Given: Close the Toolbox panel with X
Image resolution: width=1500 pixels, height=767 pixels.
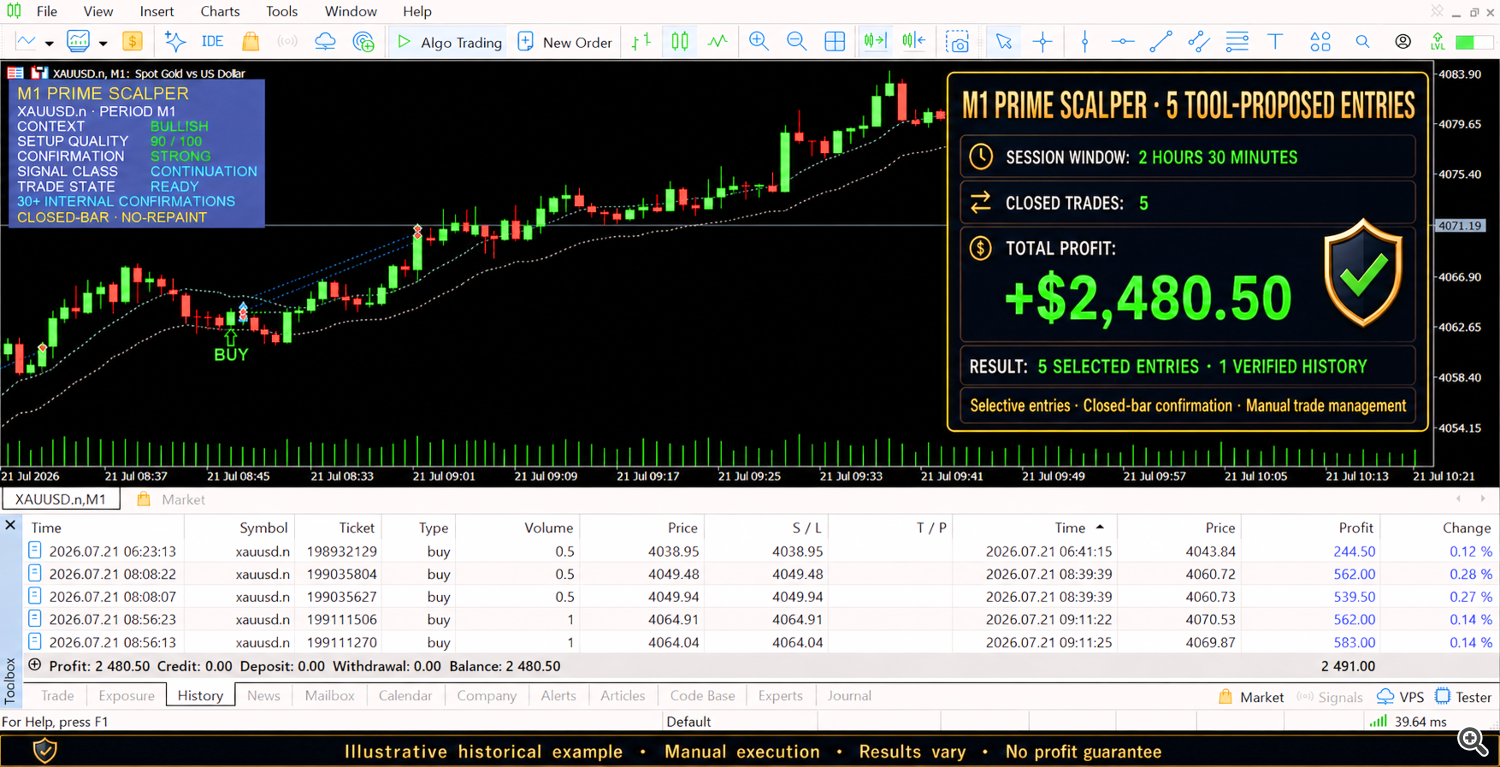Looking at the screenshot, I should (10, 525).
